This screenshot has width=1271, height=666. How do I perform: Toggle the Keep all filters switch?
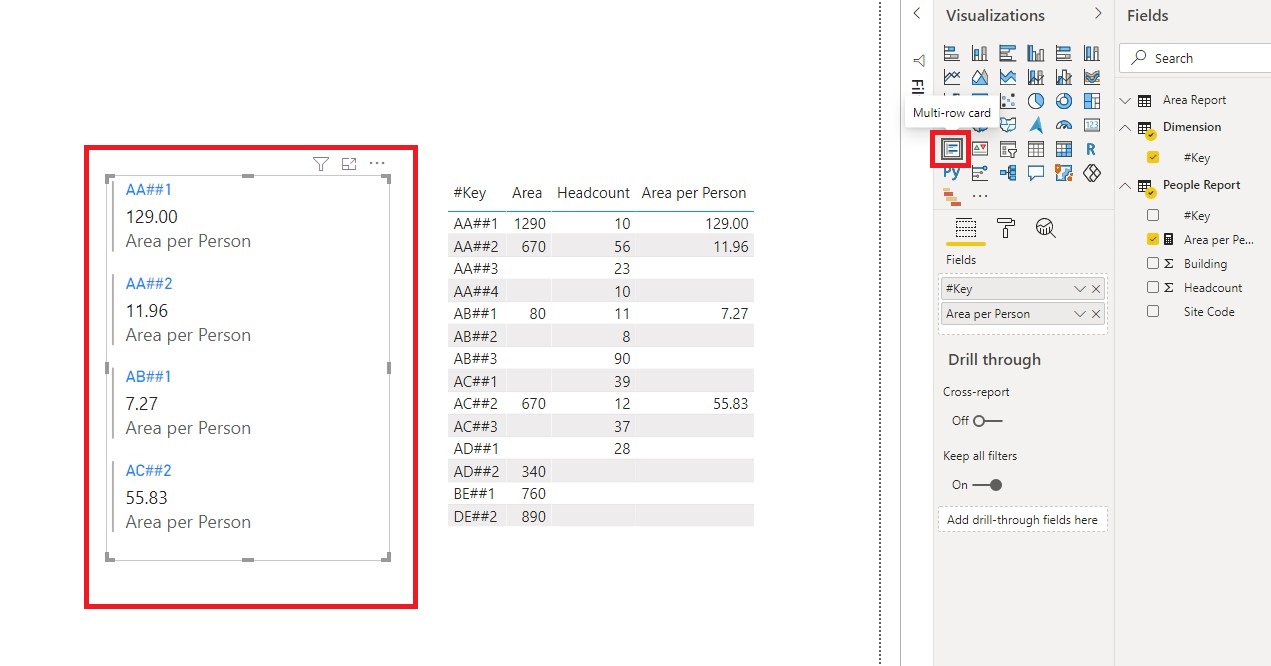pos(988,485)
